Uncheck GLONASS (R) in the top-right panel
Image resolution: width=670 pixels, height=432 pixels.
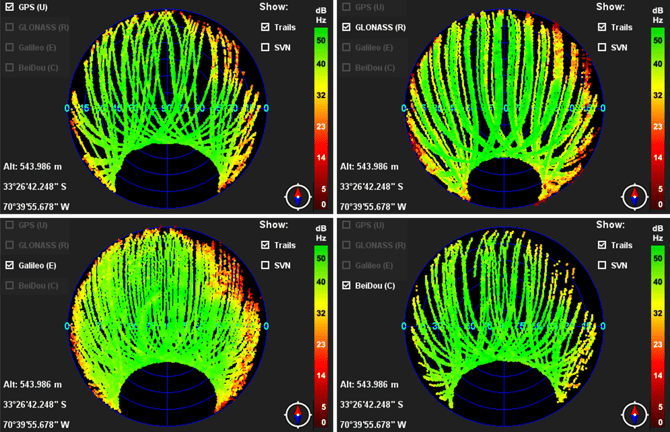(x=347, y=28)
